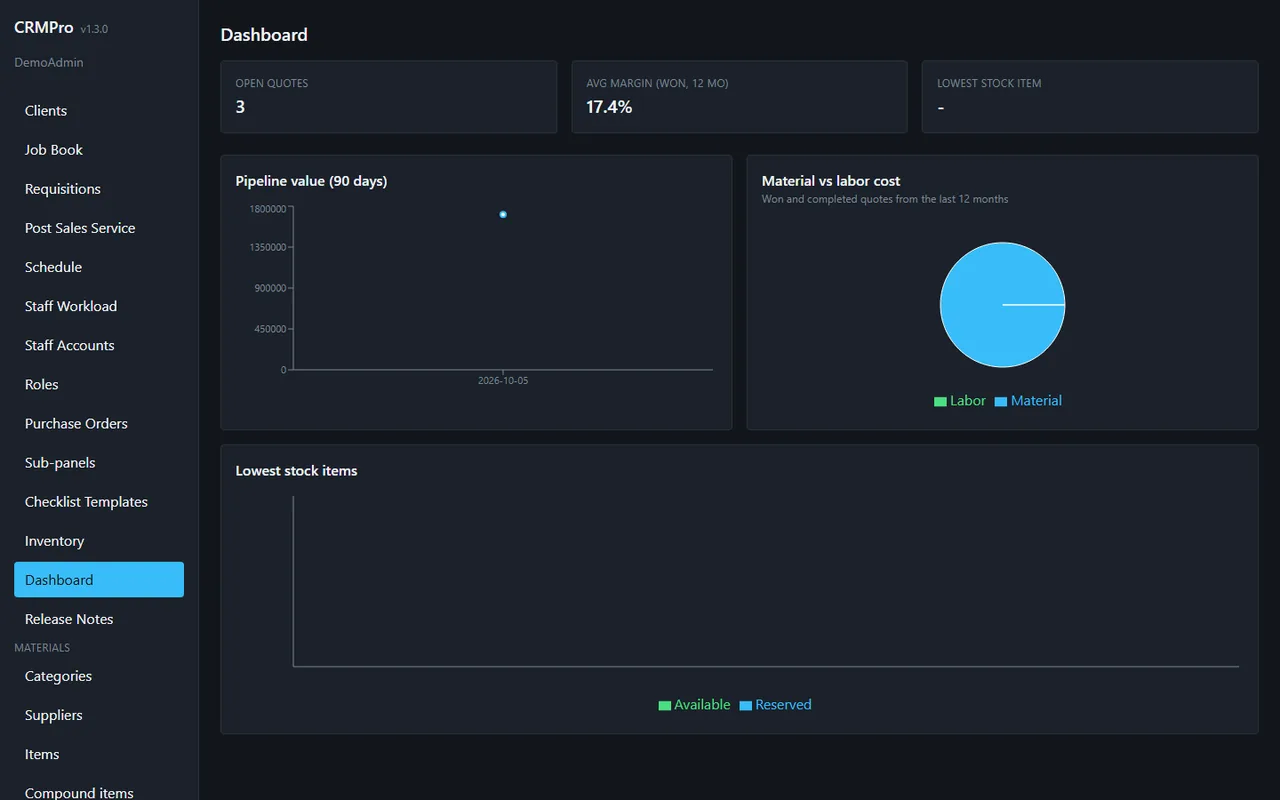1280x800 pixels.
Task: Click the "Pipeline value (90 days)" chart title
Action: coord(311,181)
